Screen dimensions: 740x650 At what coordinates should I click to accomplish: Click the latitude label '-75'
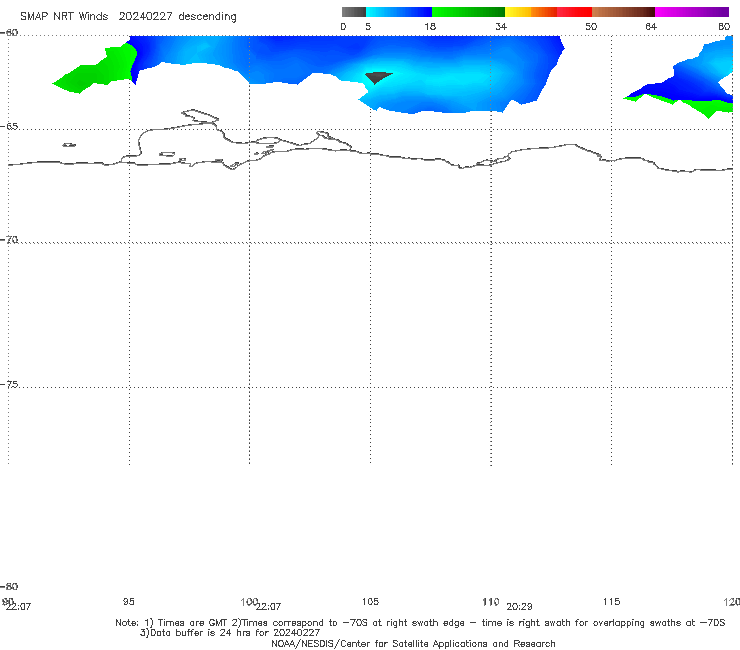point(9,384)
